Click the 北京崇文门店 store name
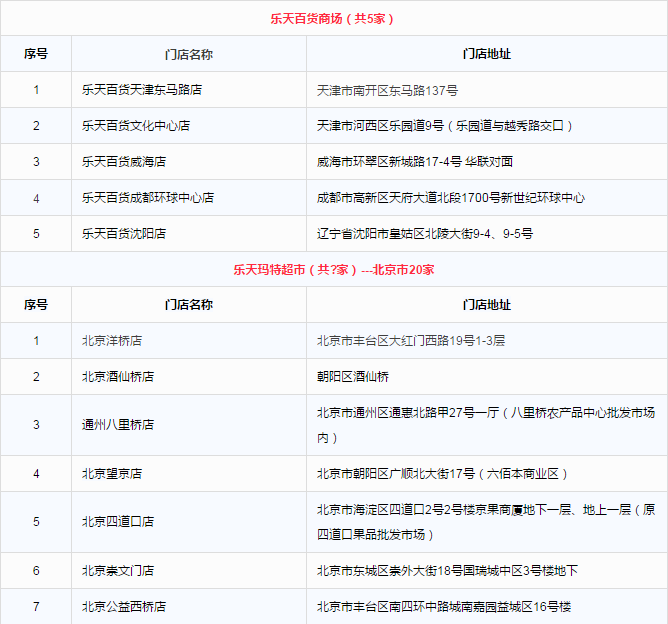The width and height of the screenshot is (668, 624). click(118, 571)
